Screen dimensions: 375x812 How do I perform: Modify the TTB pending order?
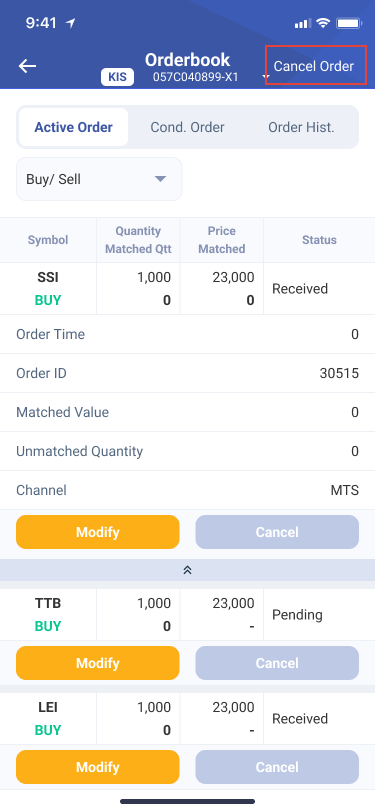click(98, 663)
